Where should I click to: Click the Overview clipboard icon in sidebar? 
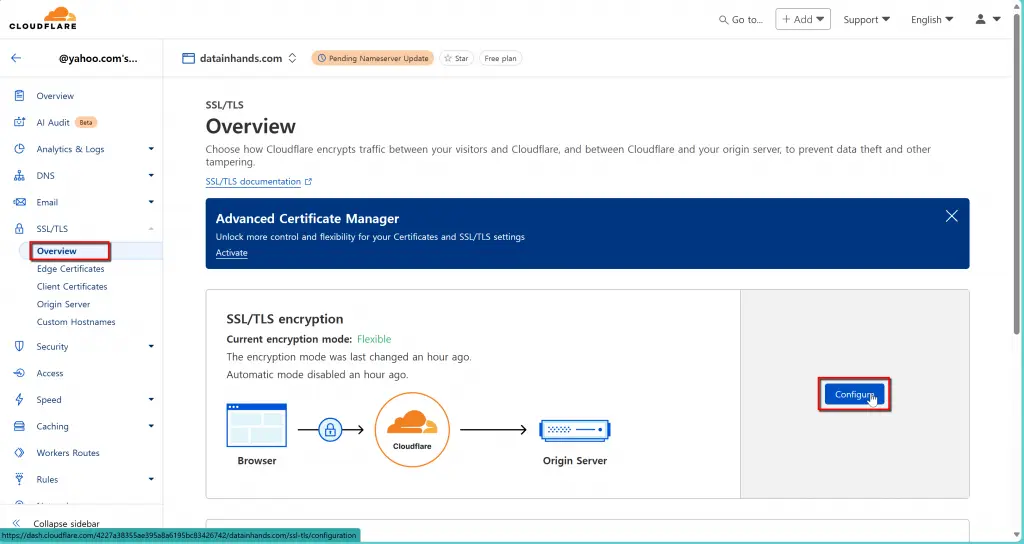tap(20, 96)
